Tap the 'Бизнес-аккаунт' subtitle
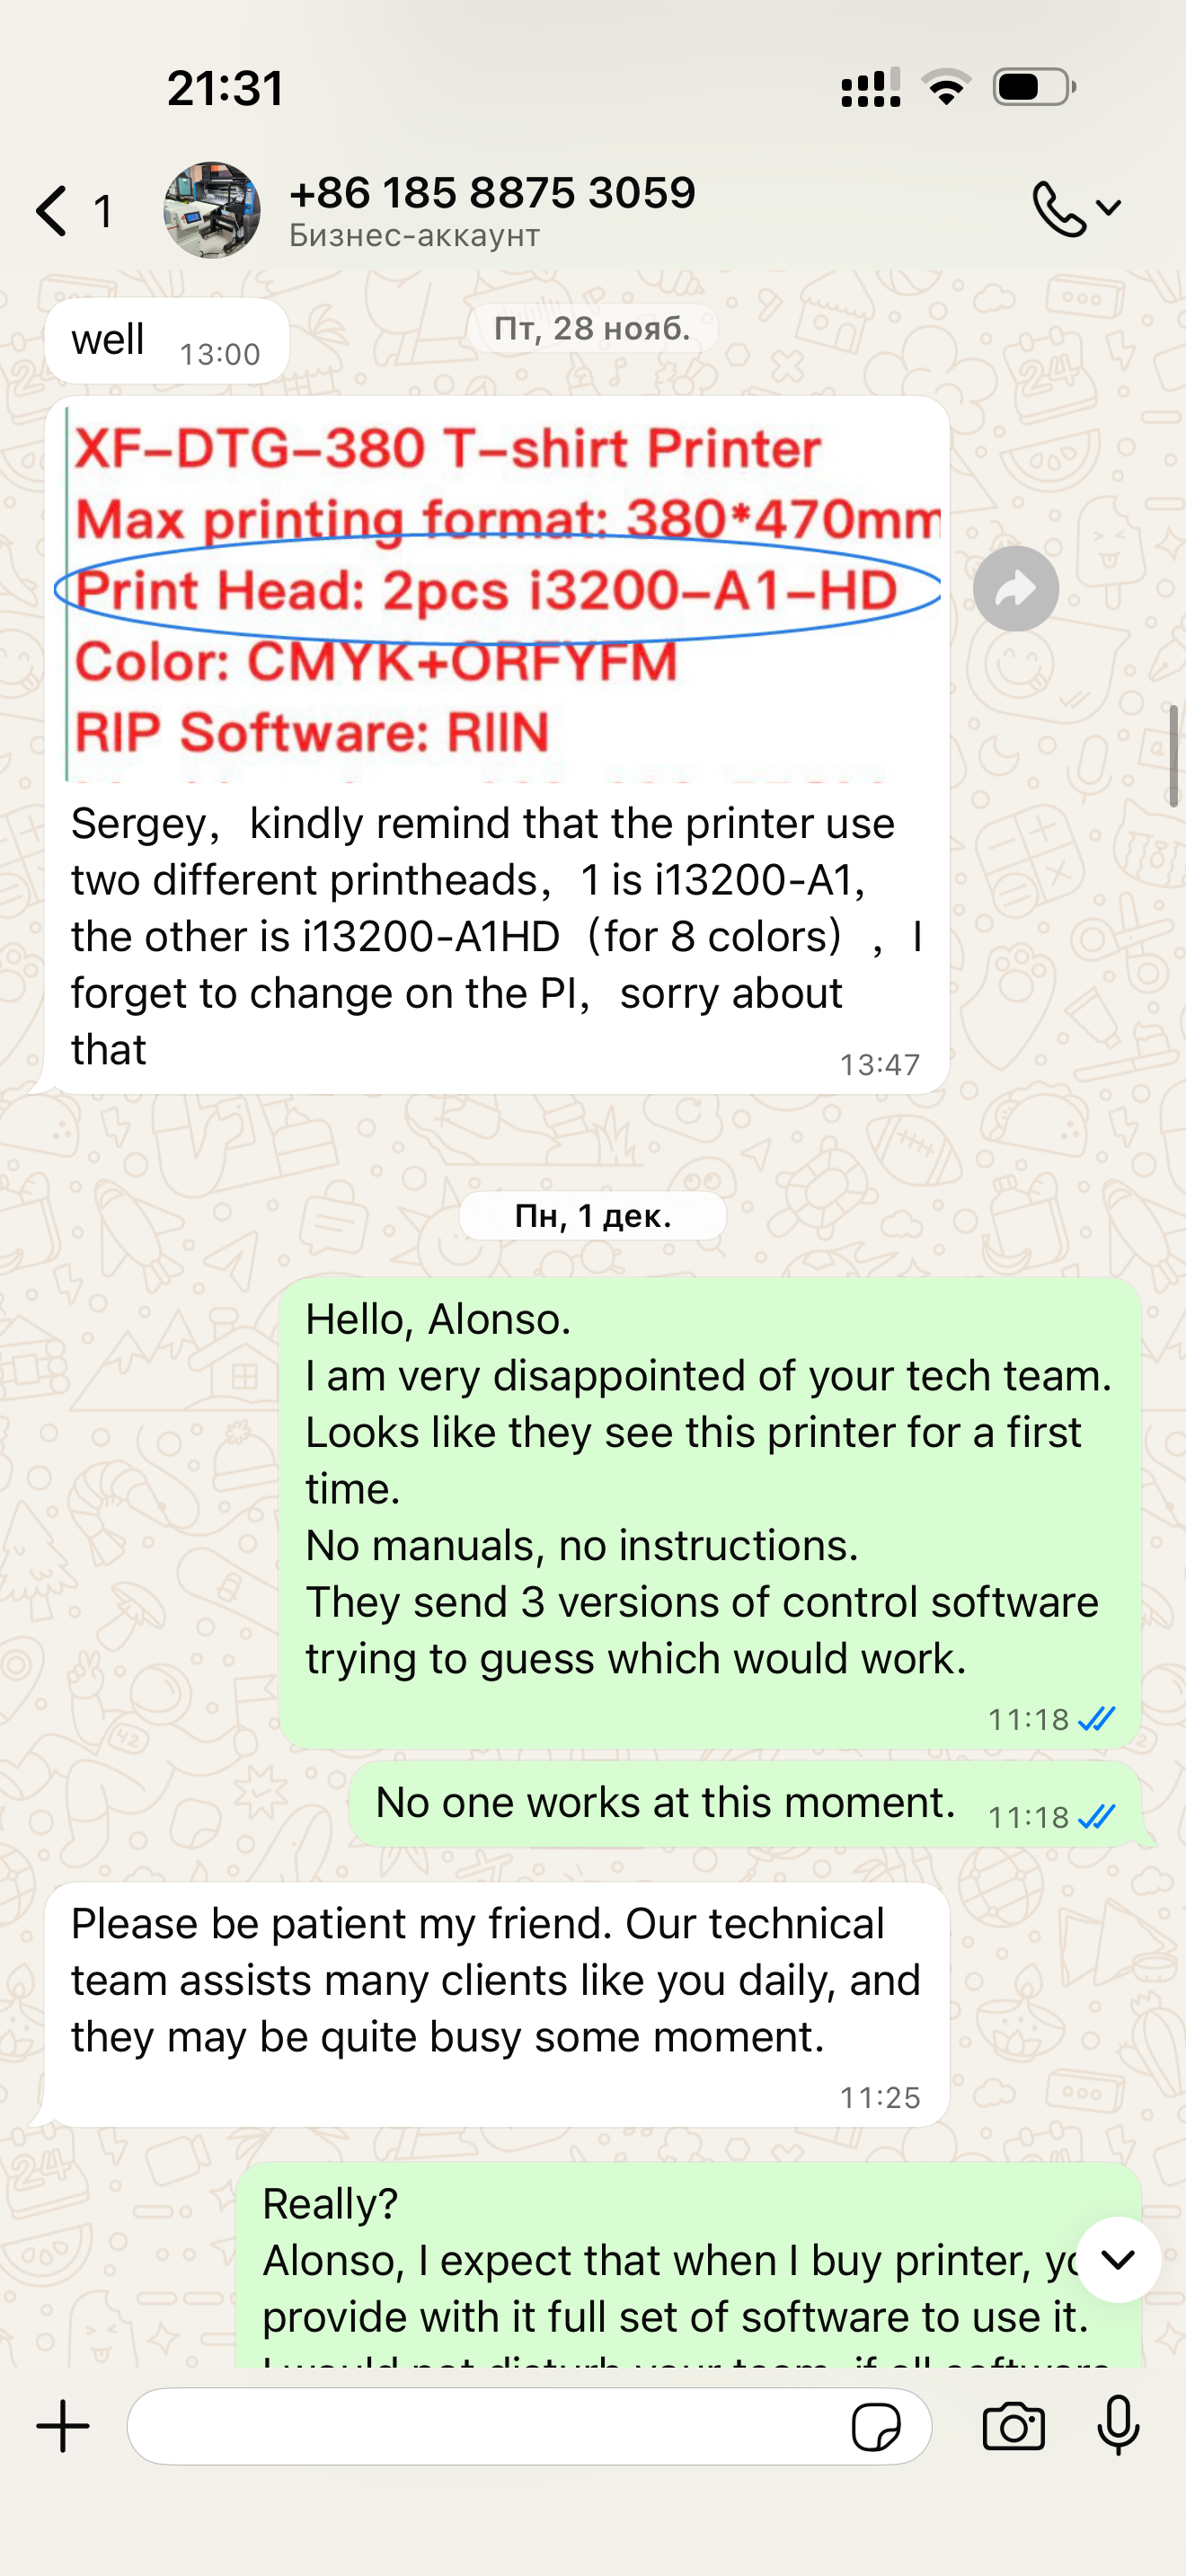 [415, 236]
